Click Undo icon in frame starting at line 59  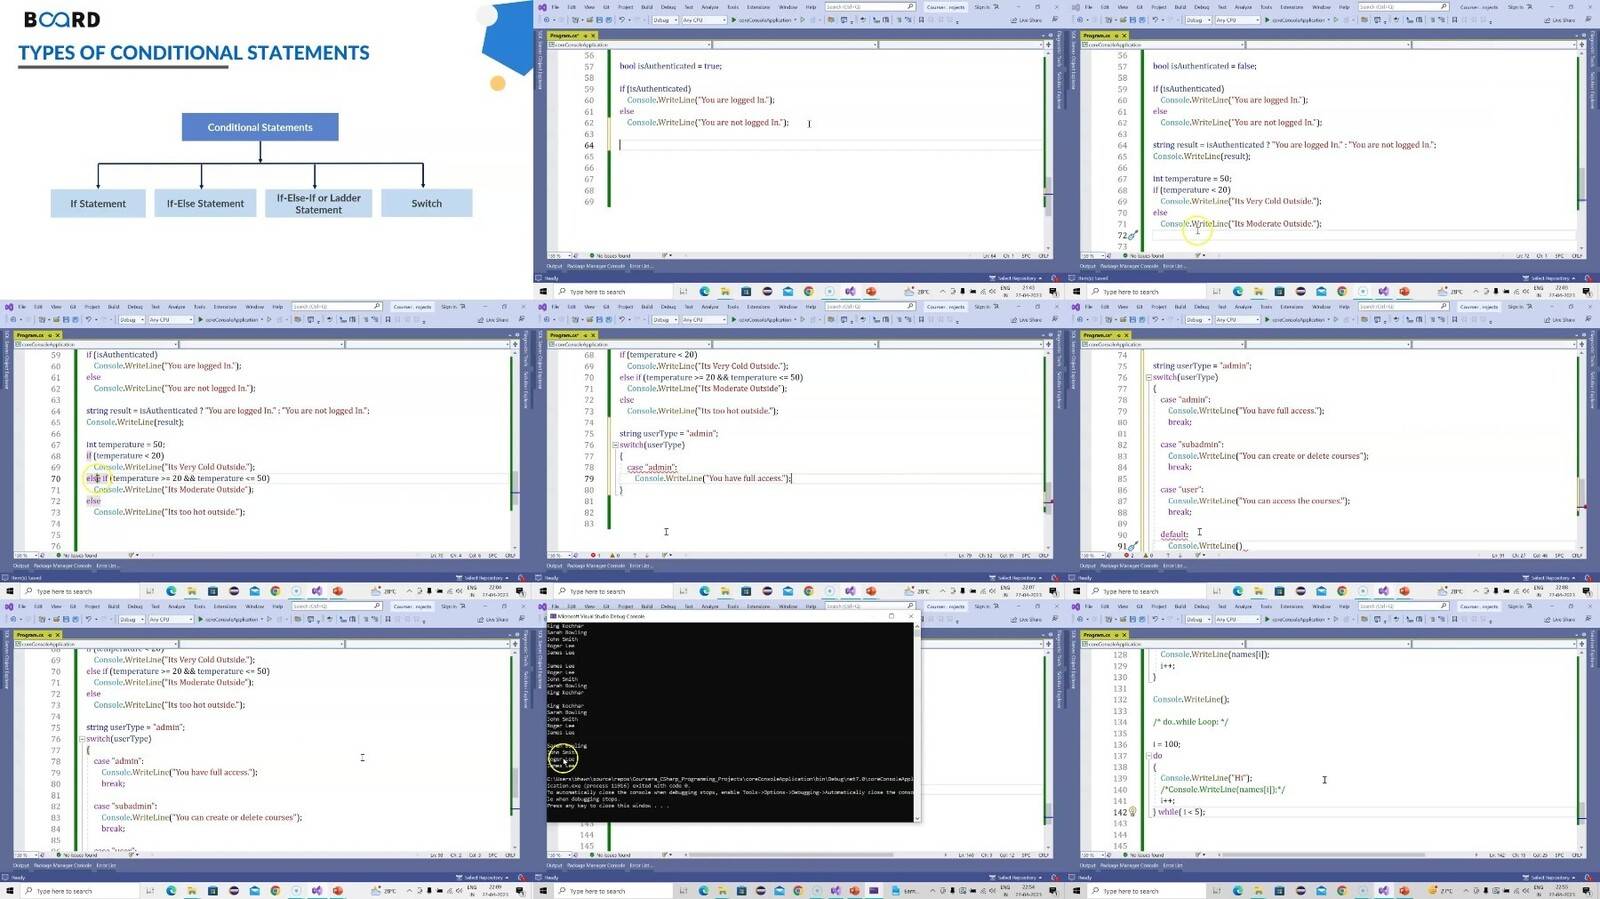click(89, 320)
